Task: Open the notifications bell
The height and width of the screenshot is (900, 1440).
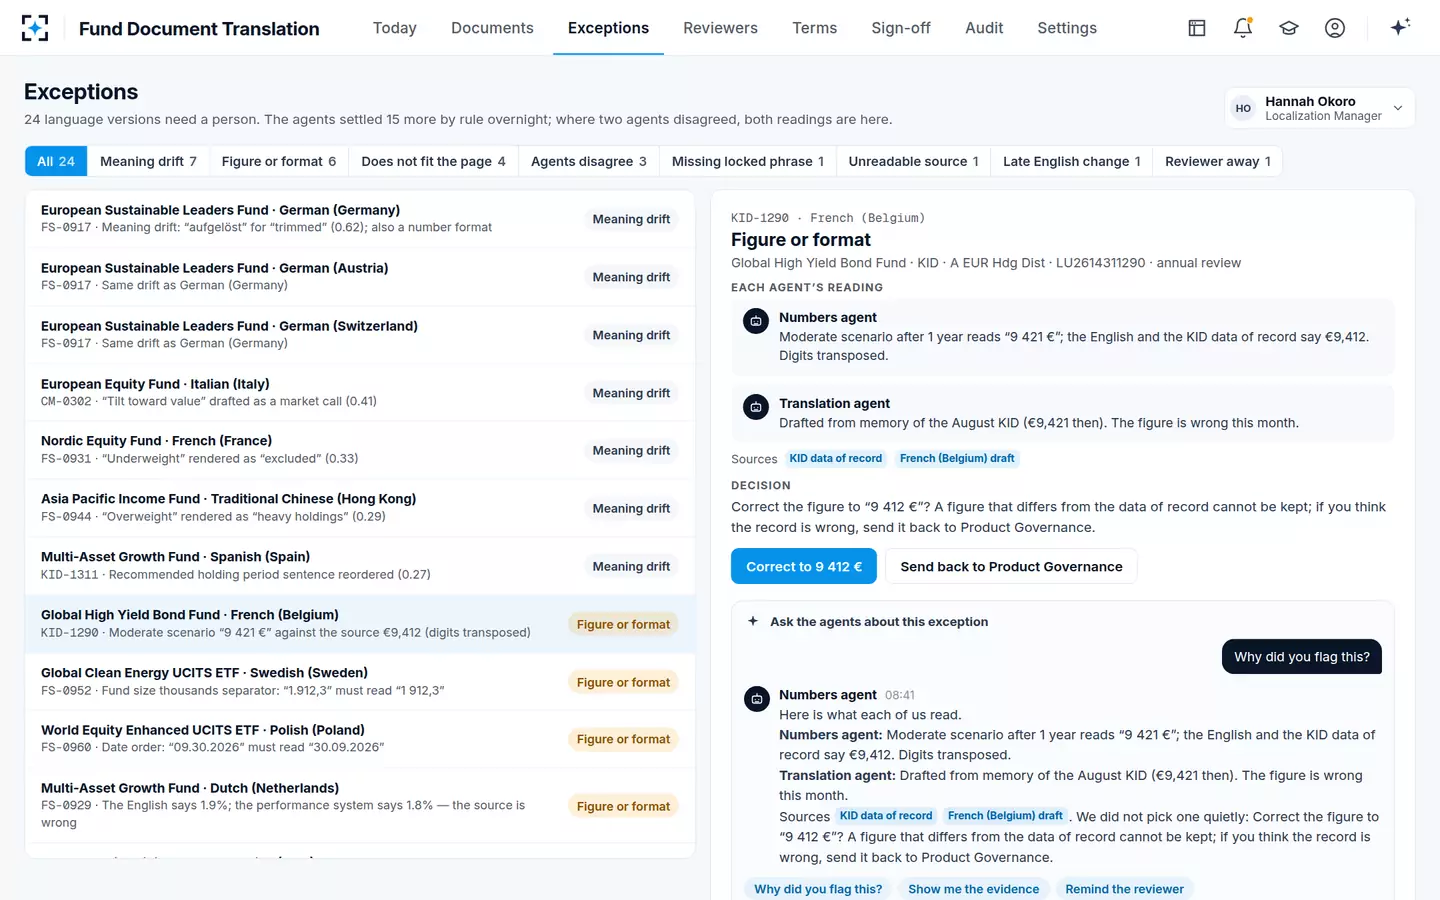Action: coord(1243,28)
